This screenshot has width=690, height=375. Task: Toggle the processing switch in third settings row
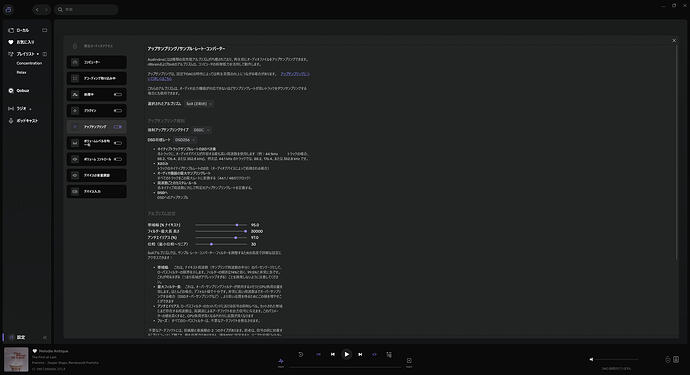tap(117, 95)
